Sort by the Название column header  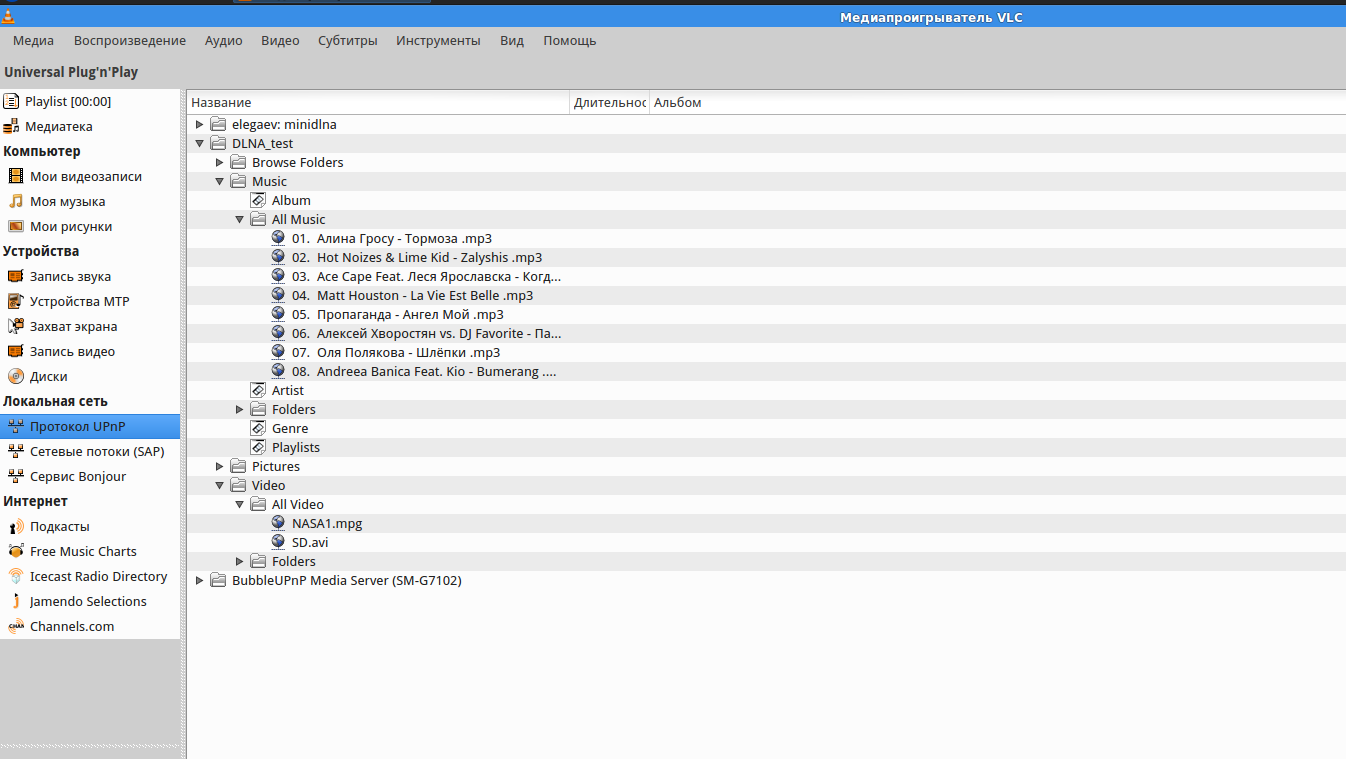click(x=379, y=102)
